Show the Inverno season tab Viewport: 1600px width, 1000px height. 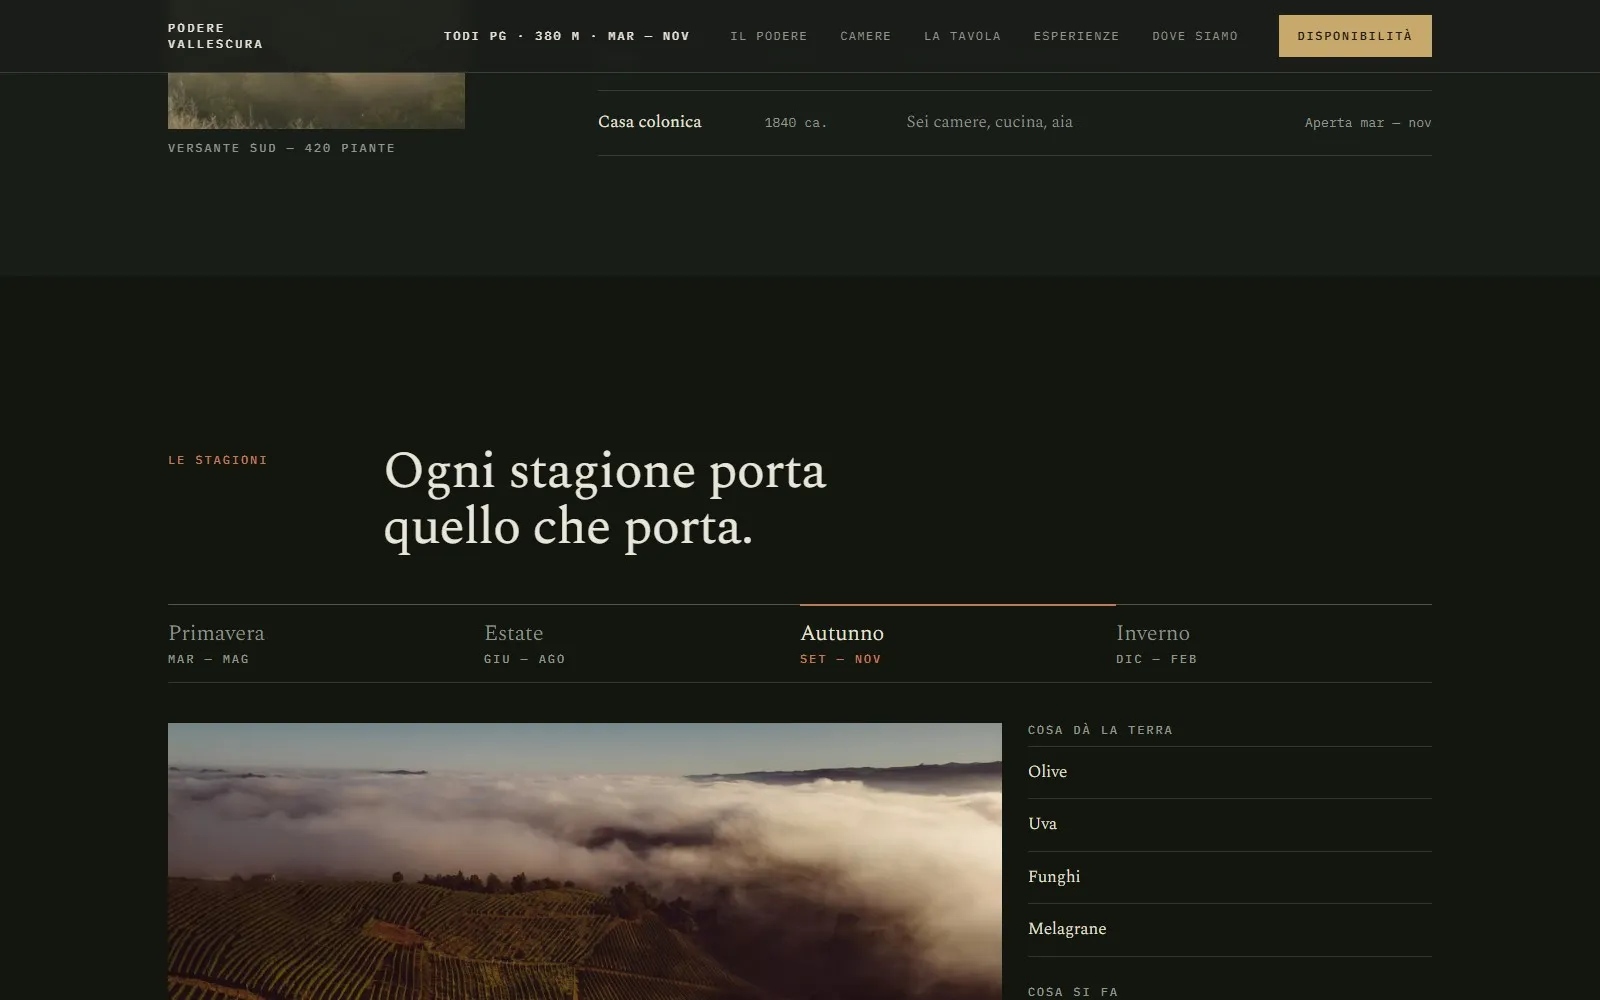tap(1274, 644)
